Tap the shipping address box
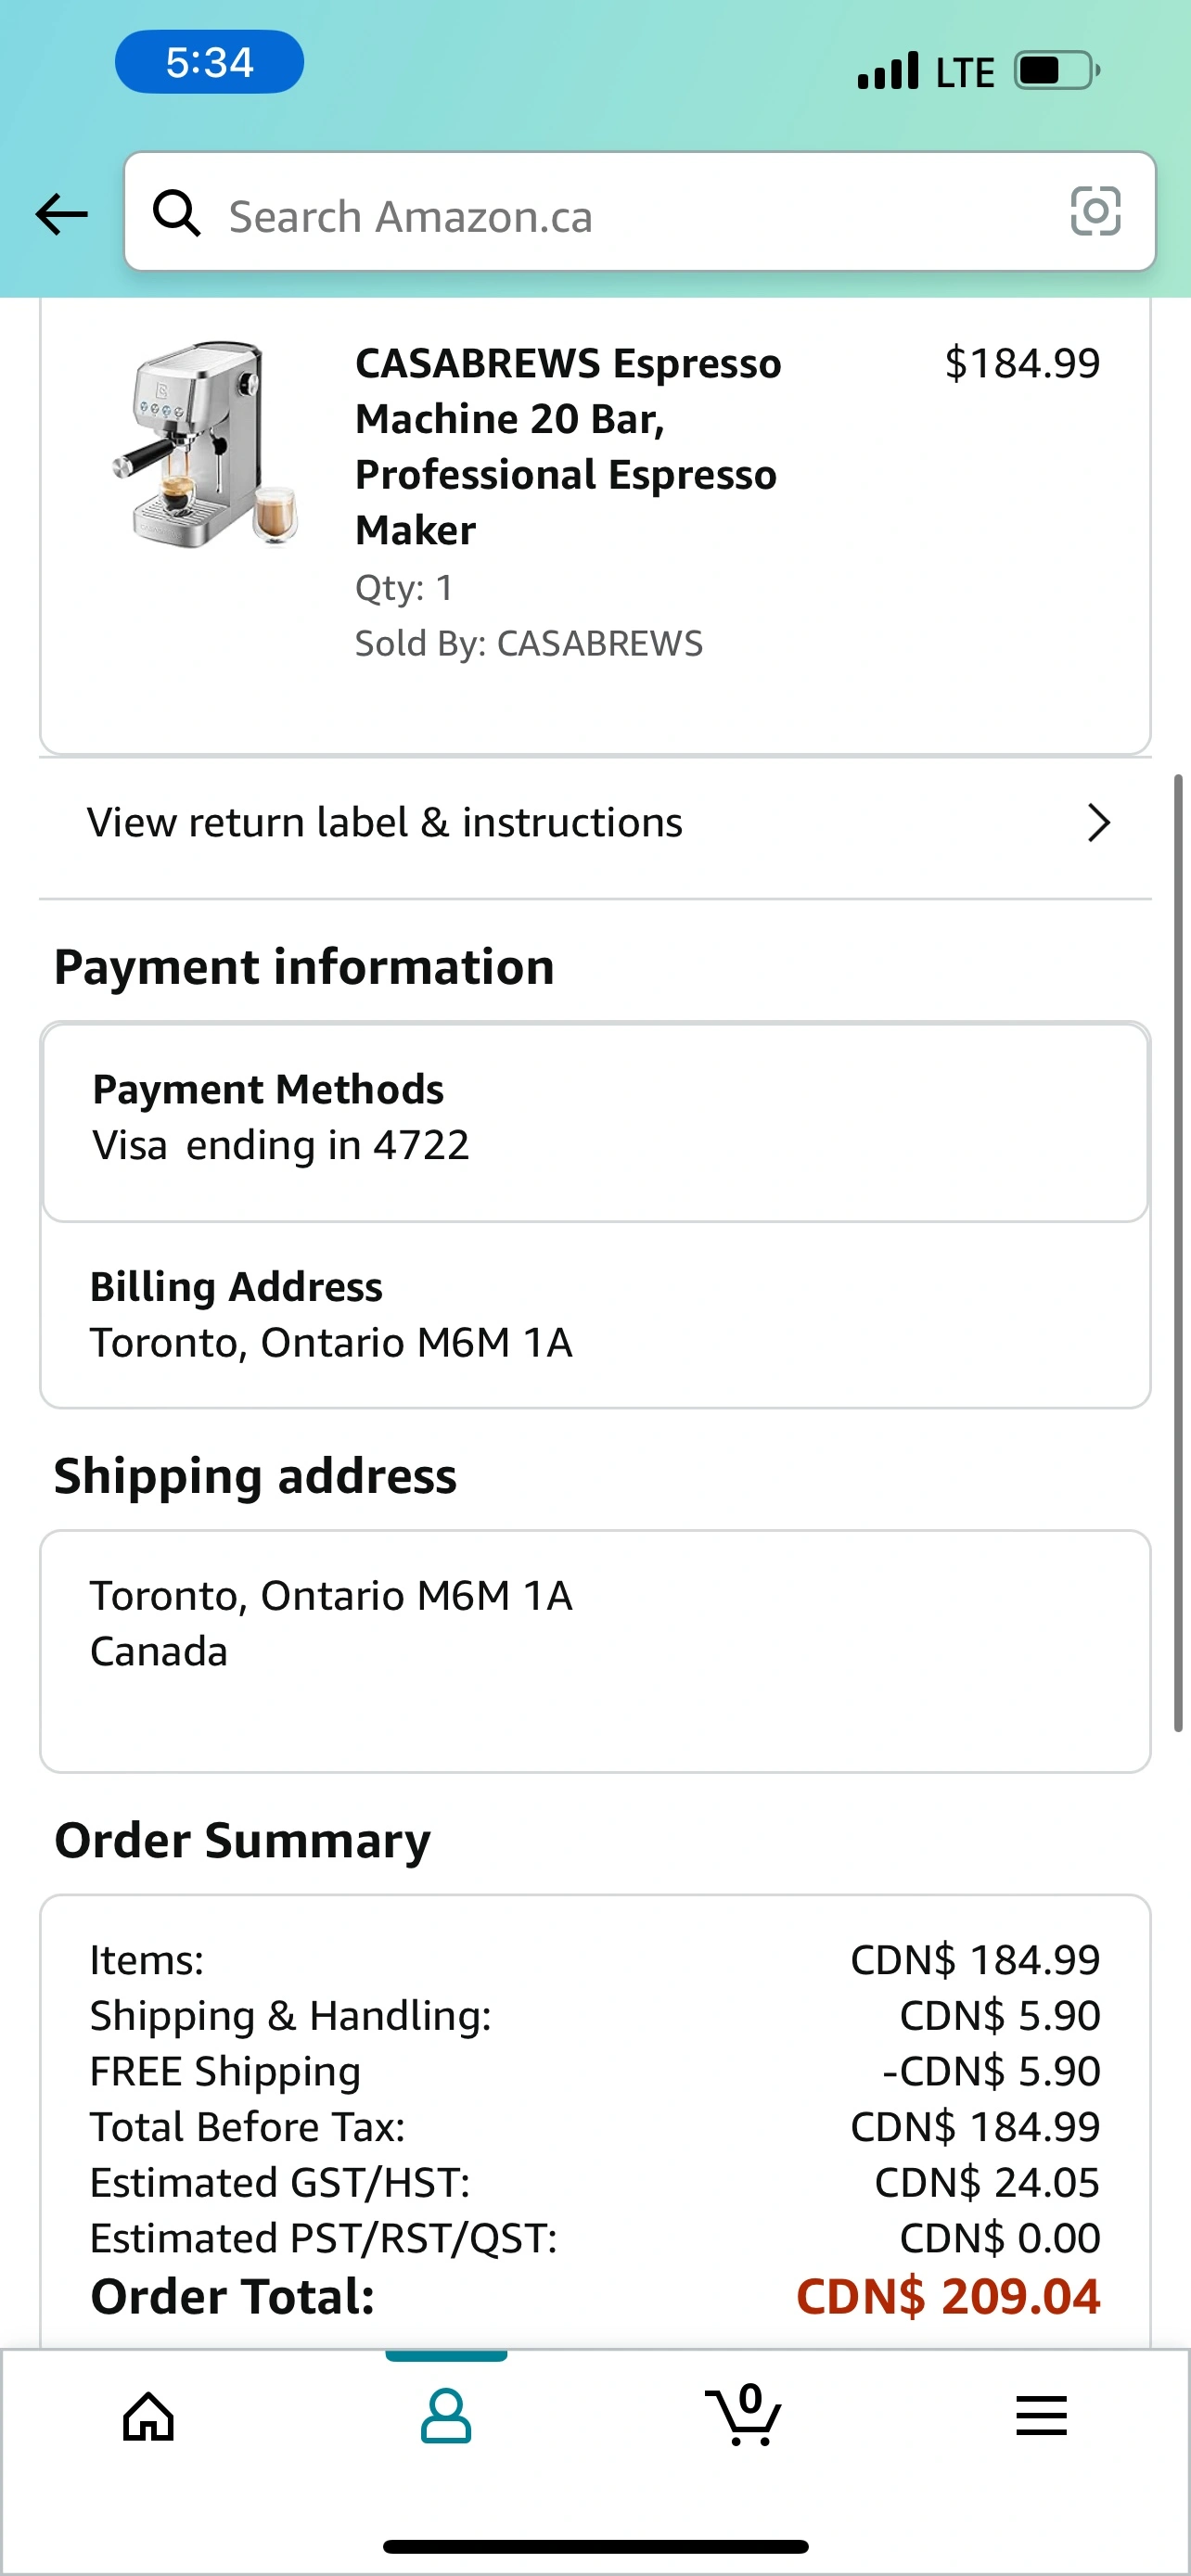 click(594, 1650)
